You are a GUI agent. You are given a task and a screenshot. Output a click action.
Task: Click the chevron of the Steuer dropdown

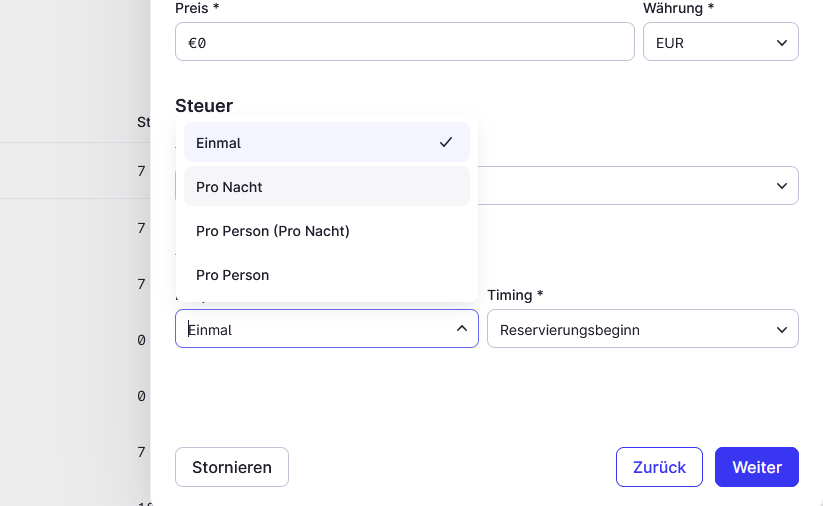pos(782,186)
